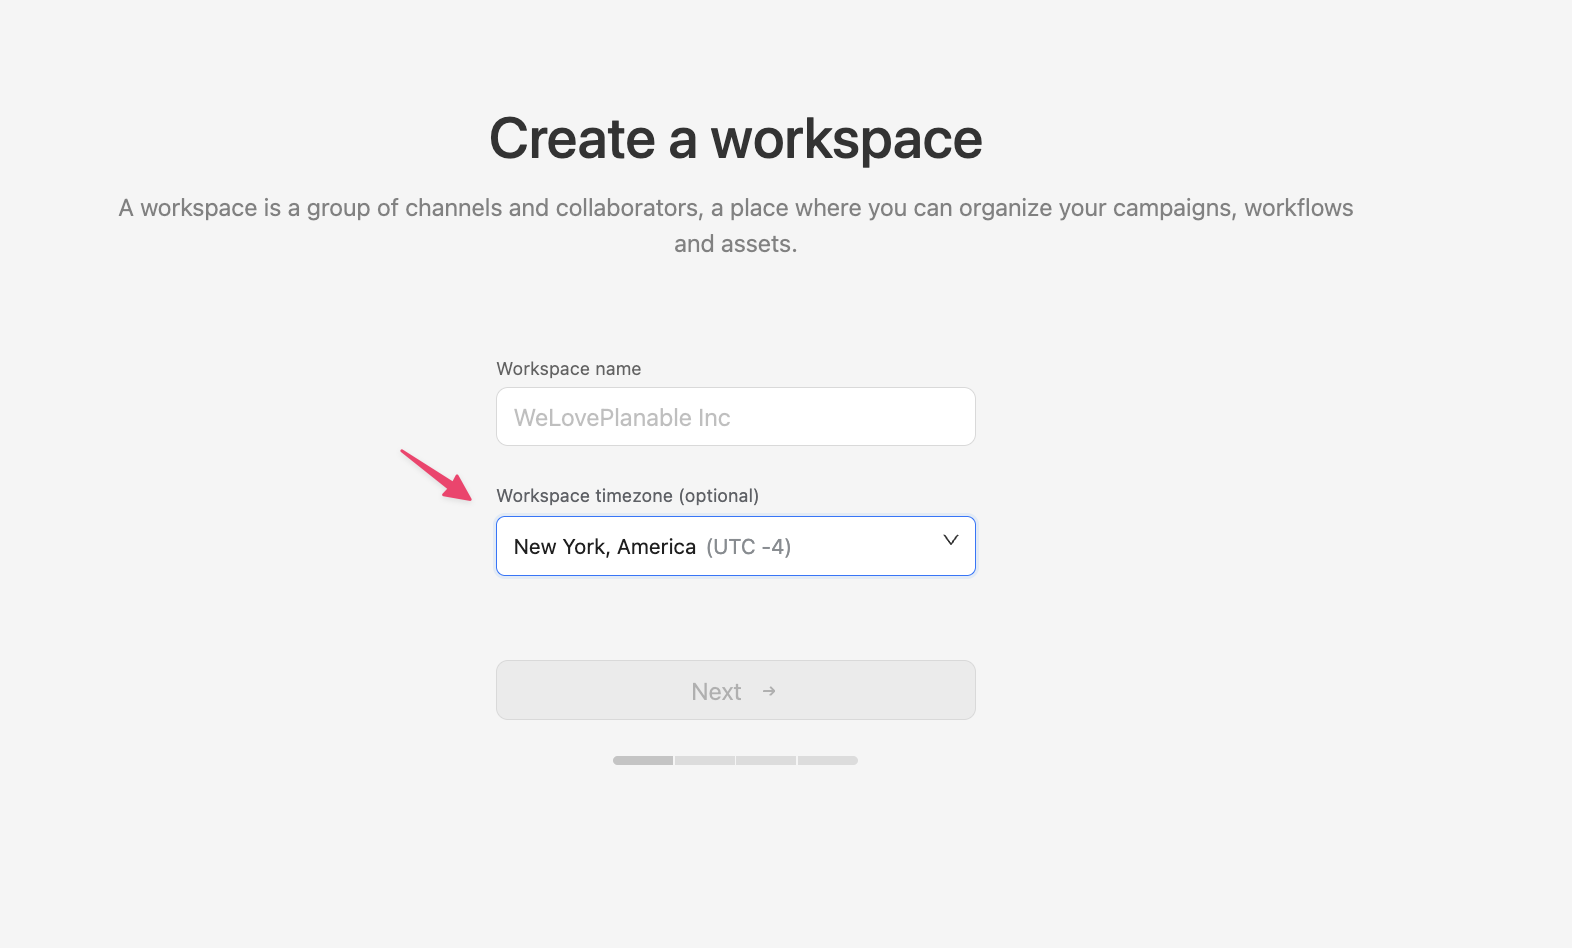Click the 'Create a workspace' heading

click(735, 138)
